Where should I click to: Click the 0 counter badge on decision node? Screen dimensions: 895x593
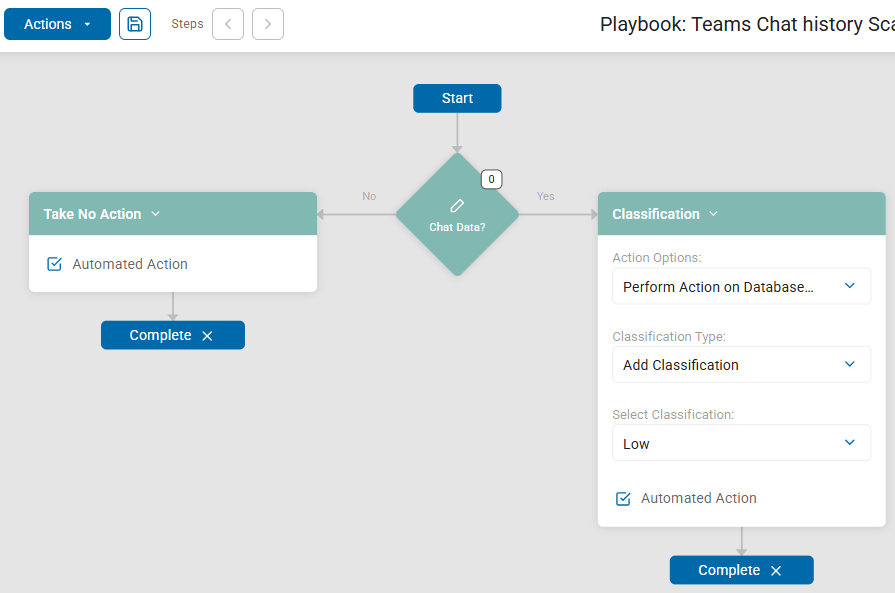click(491, 180)
